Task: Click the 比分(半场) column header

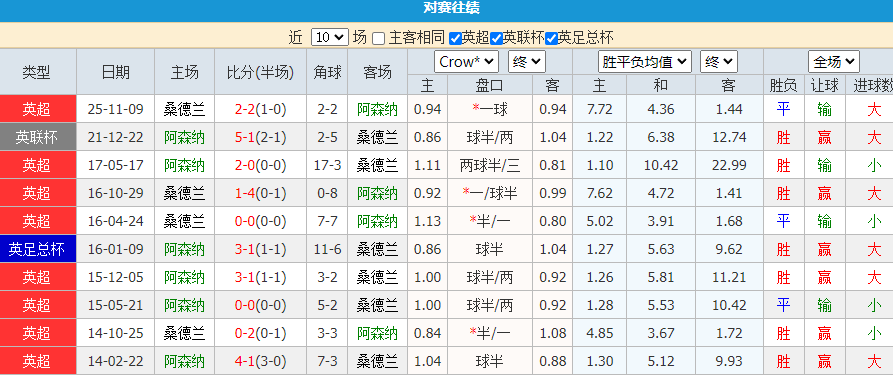Action: [x=260, y=72]
